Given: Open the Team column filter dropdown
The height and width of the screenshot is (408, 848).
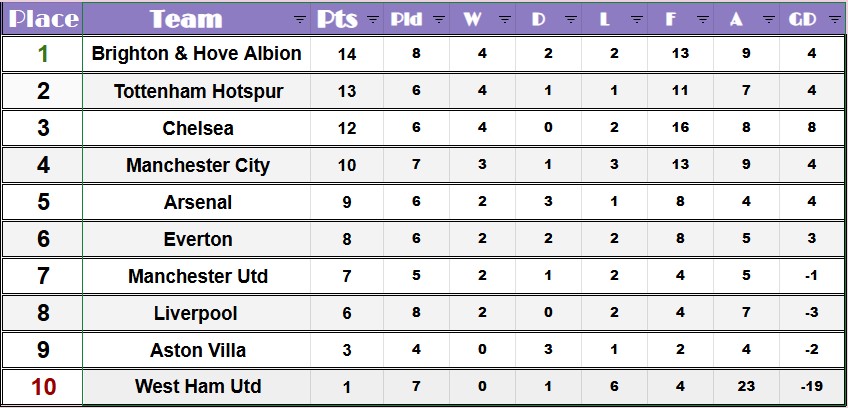Looking at the screenshot, I should coord(300,19).
